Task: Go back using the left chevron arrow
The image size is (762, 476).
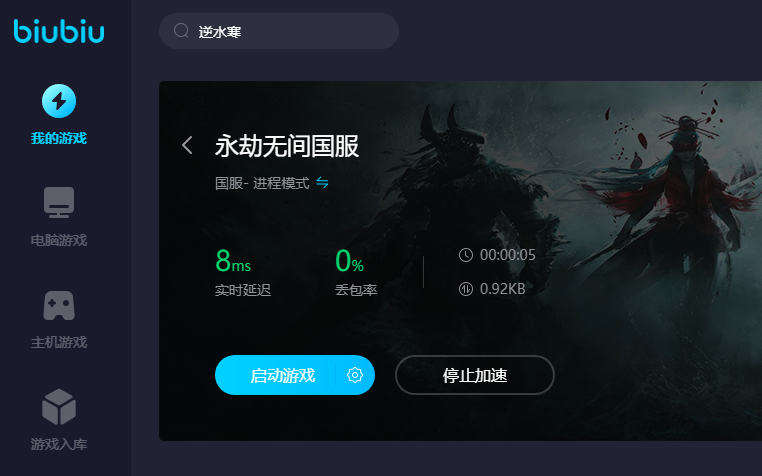Action: point(187,145)
